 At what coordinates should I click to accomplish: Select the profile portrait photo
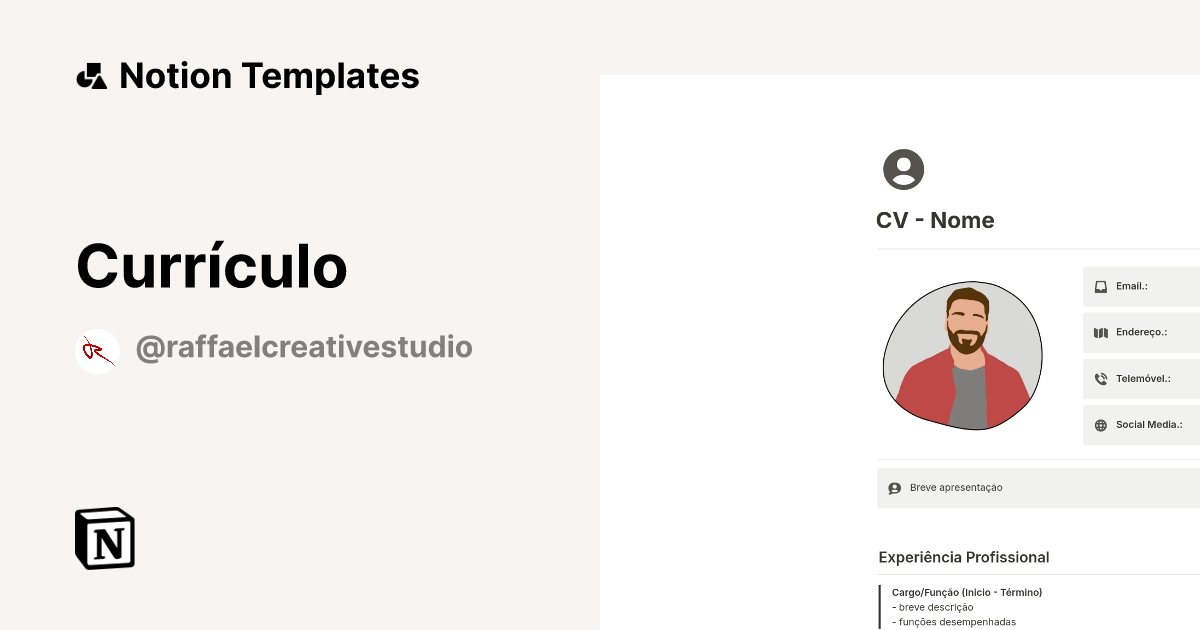(x=962, y=356)
